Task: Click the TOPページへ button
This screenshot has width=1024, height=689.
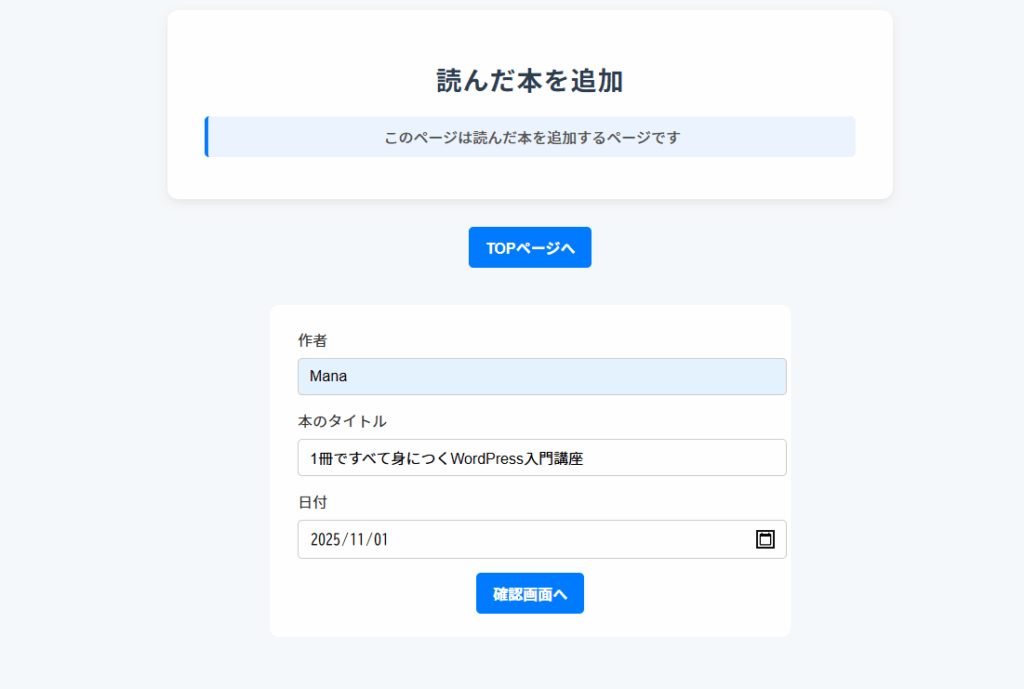Action: (x=530, y=248)
